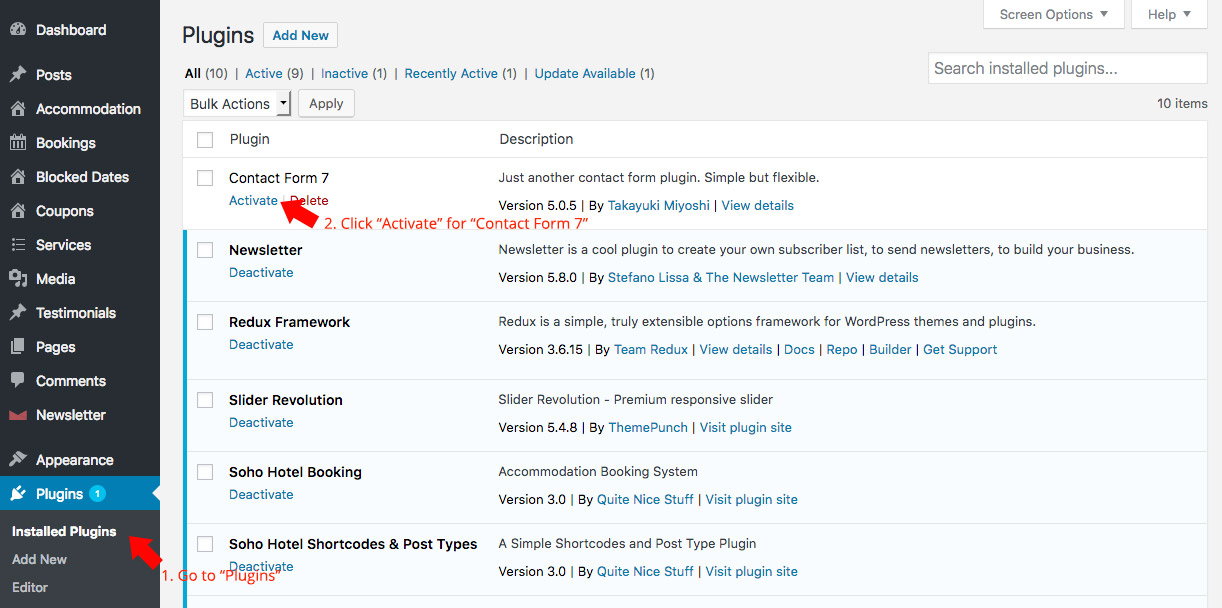The height and width of the screenshot is (608, 1222).
Task: Toggle the select-all checkbox in table header
Action: coord(205,140)
